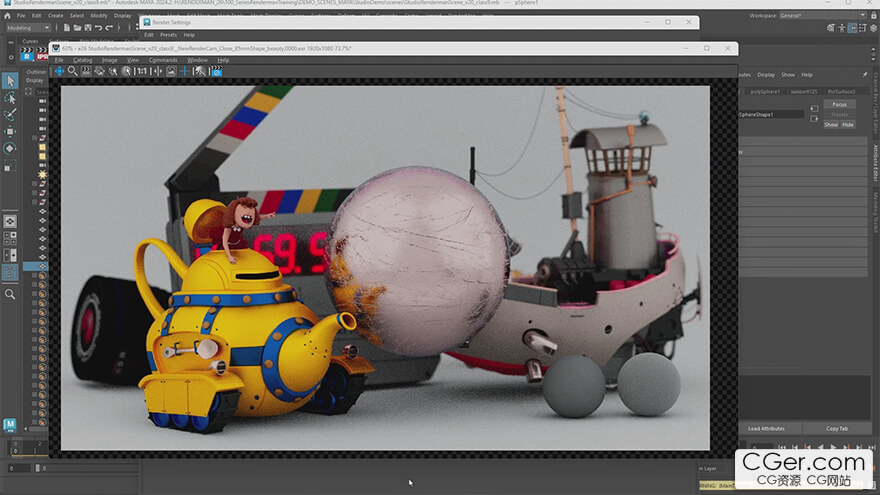
Task: Toggle the workspace lock icon
Action: click(873, 16)
